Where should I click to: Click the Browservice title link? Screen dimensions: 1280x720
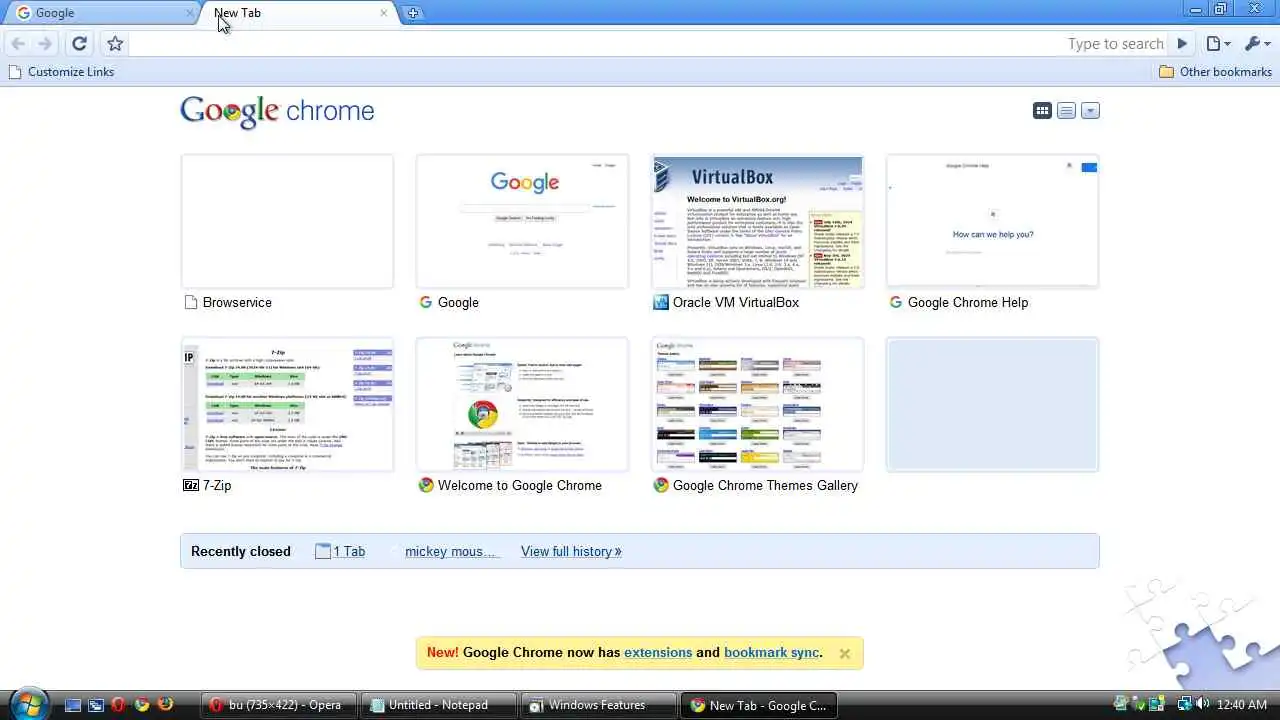pos(237,302)
